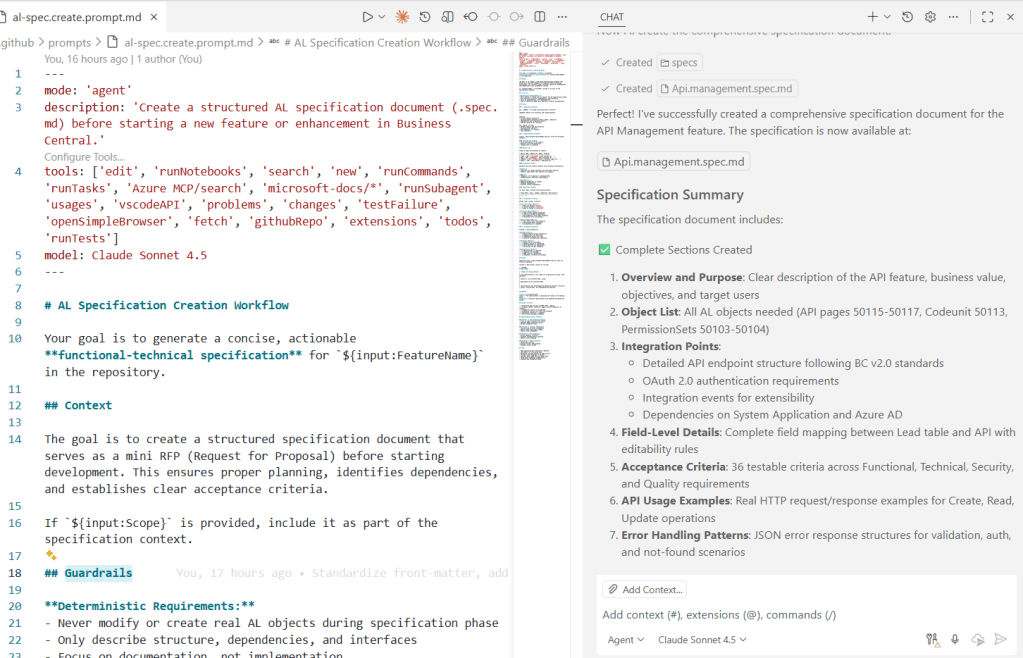Click the minimap code overview

542,206
